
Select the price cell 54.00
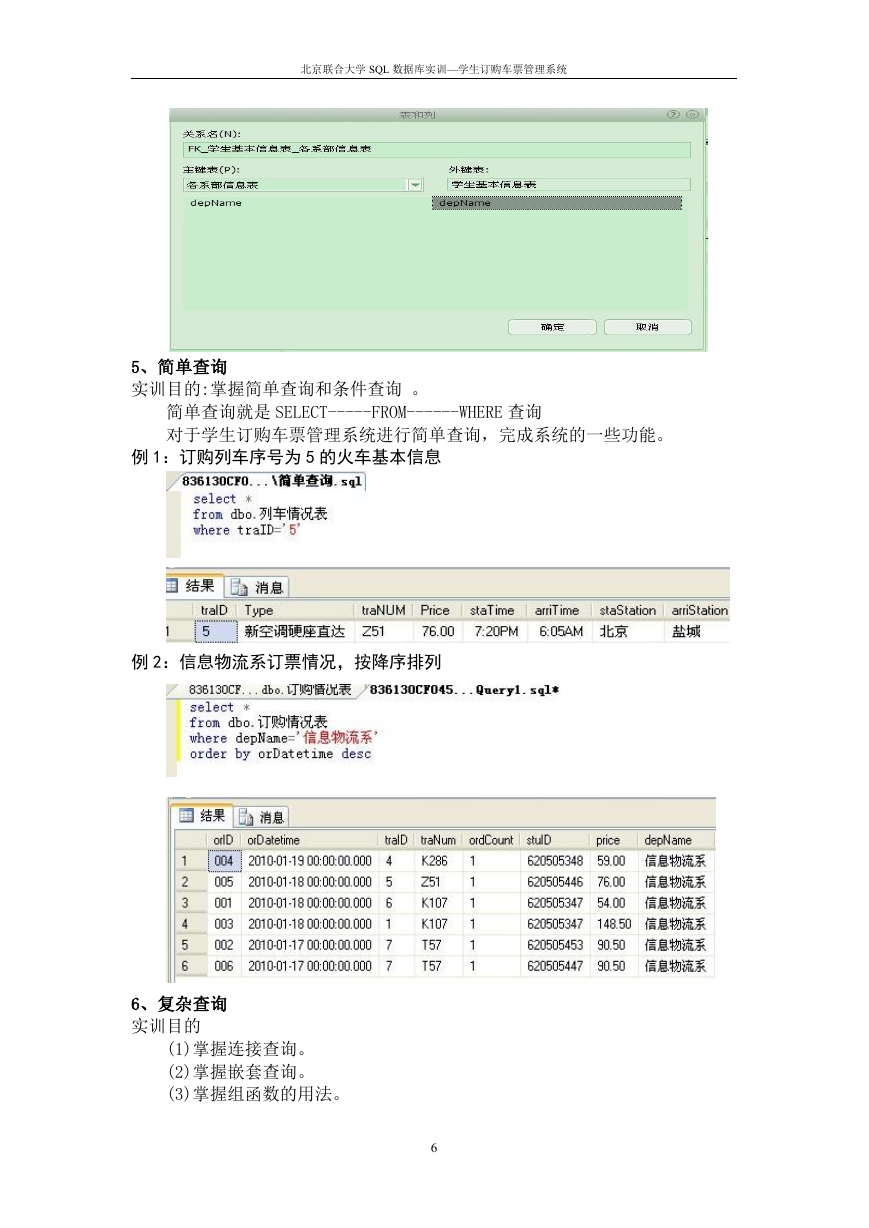pyautogui.click(x=615, y=903)
